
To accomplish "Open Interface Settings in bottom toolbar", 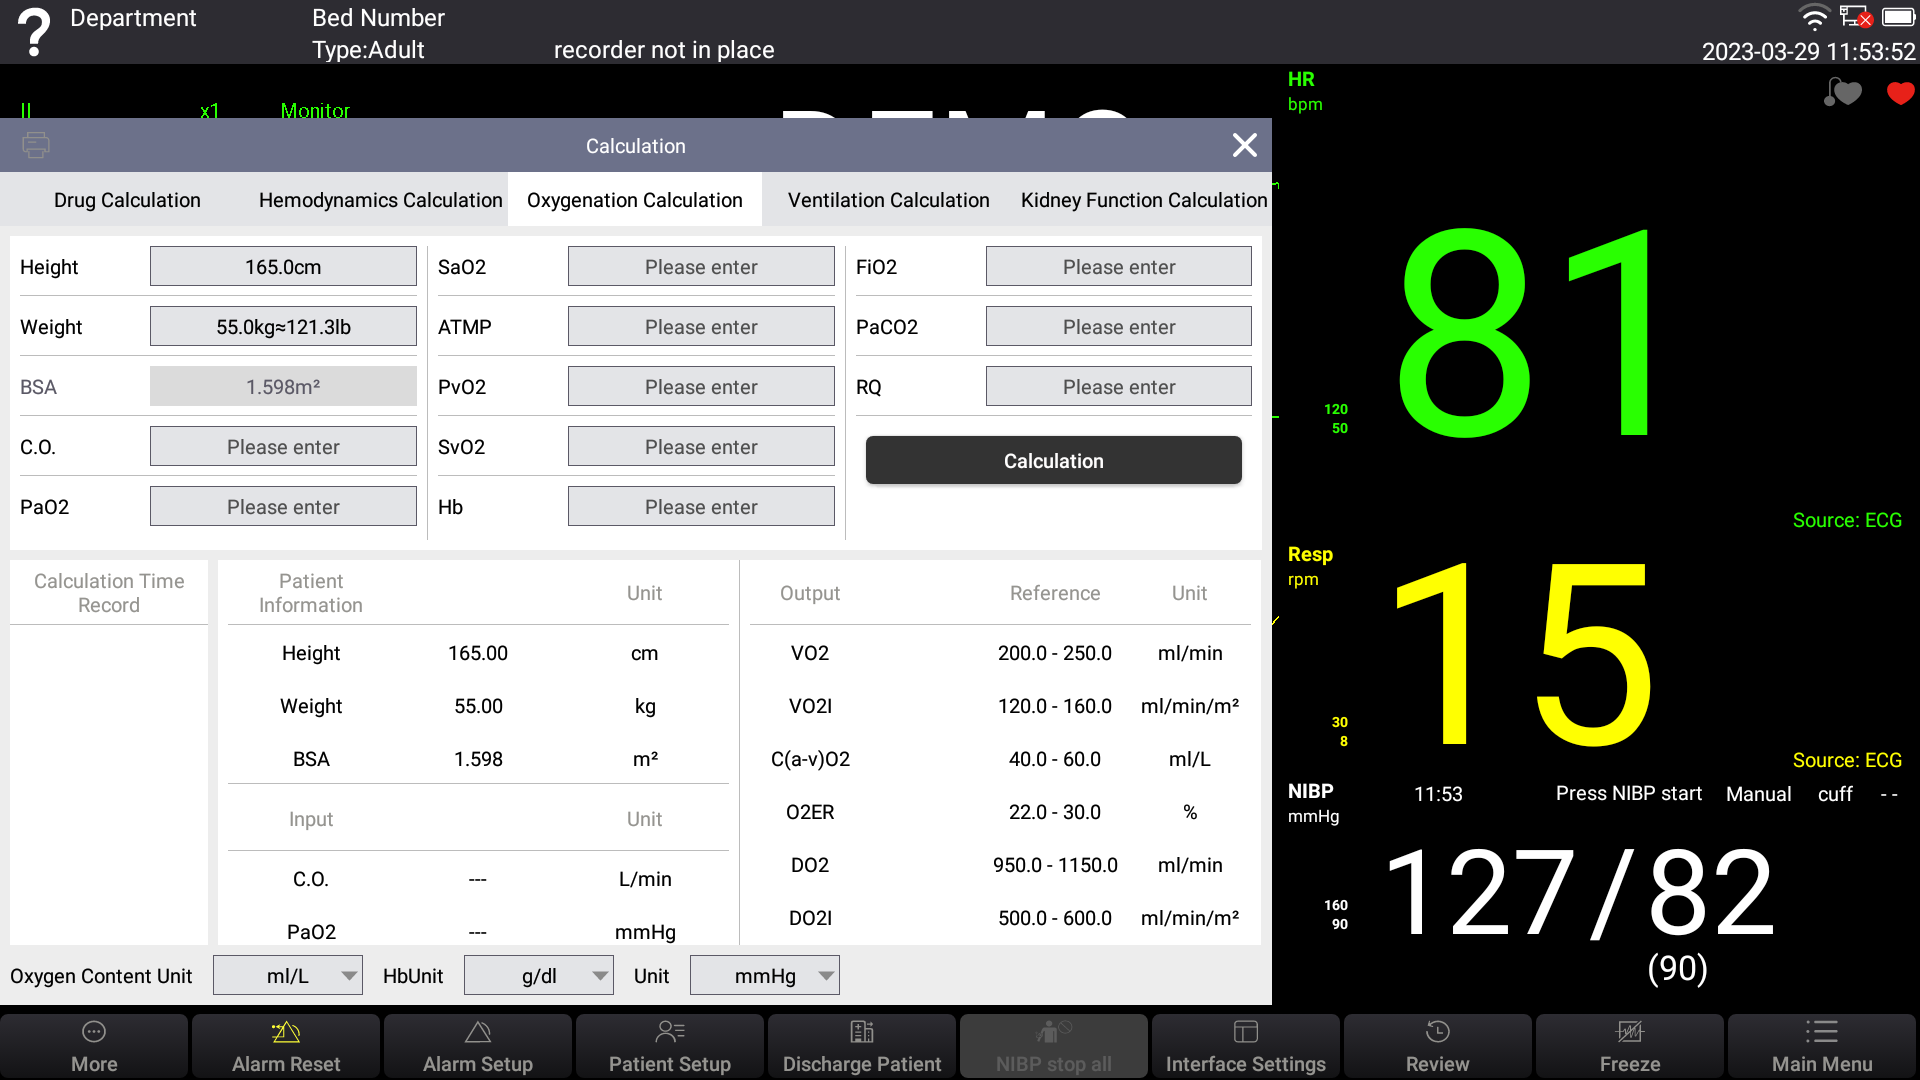I will tap(1246, 1046).
